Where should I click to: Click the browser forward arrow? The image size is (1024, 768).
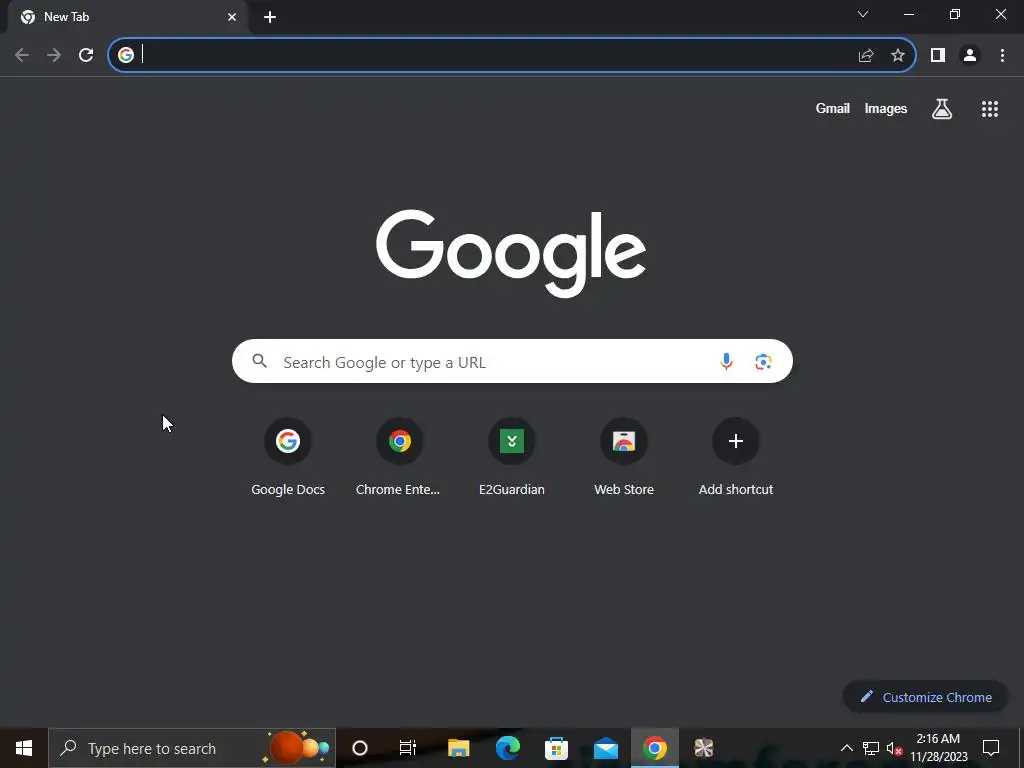(54, 55)
